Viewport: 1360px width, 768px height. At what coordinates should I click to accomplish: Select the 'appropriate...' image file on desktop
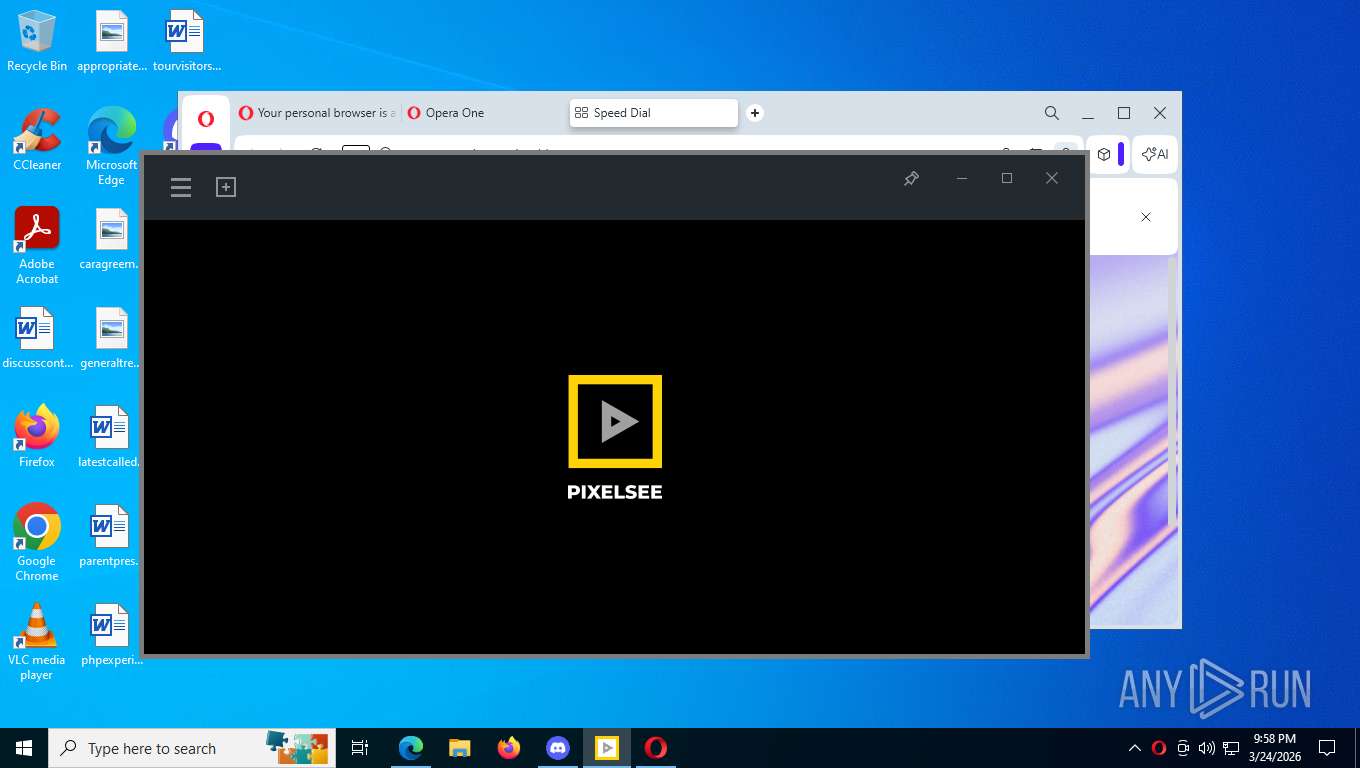pos(111,41)
